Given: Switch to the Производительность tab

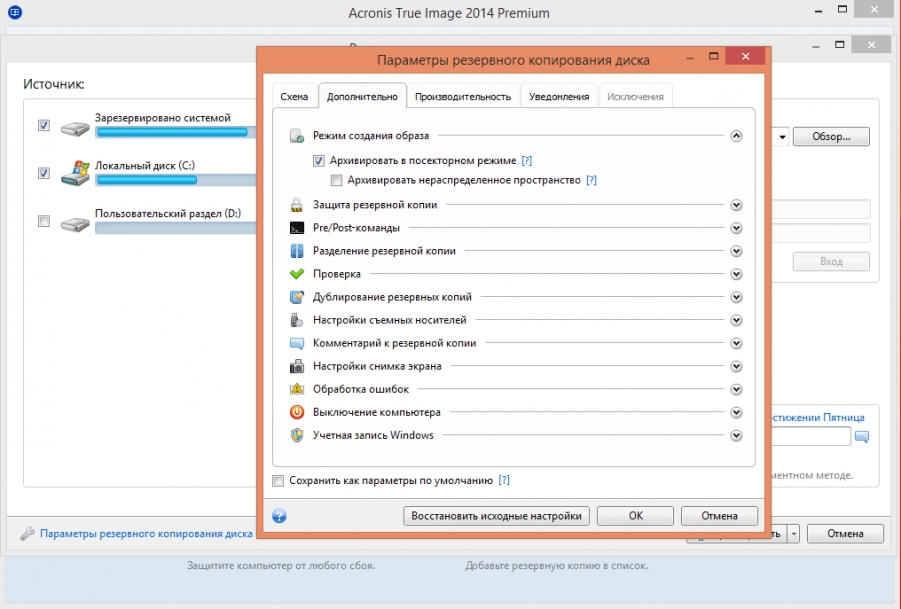Looking at the screenshot, I should (463, 96).
